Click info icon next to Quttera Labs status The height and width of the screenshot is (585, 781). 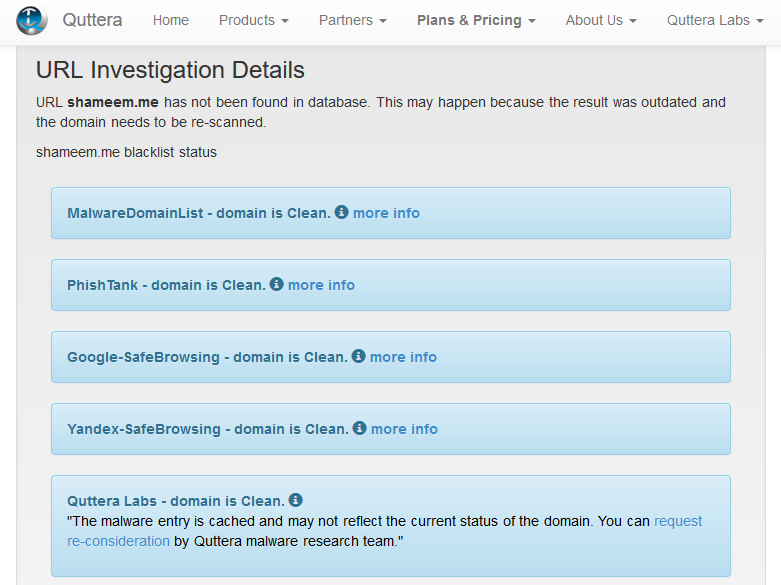(295, 500)
